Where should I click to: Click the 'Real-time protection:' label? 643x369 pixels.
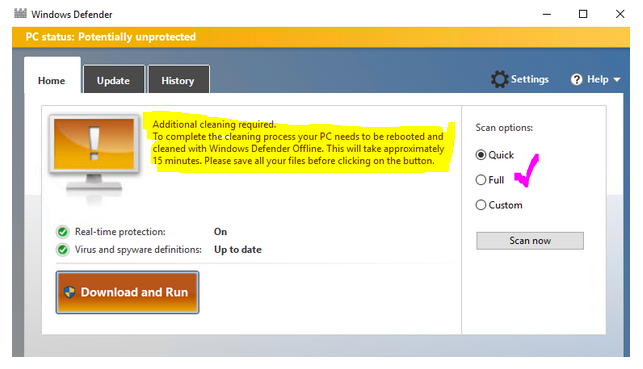click(120, 232)
